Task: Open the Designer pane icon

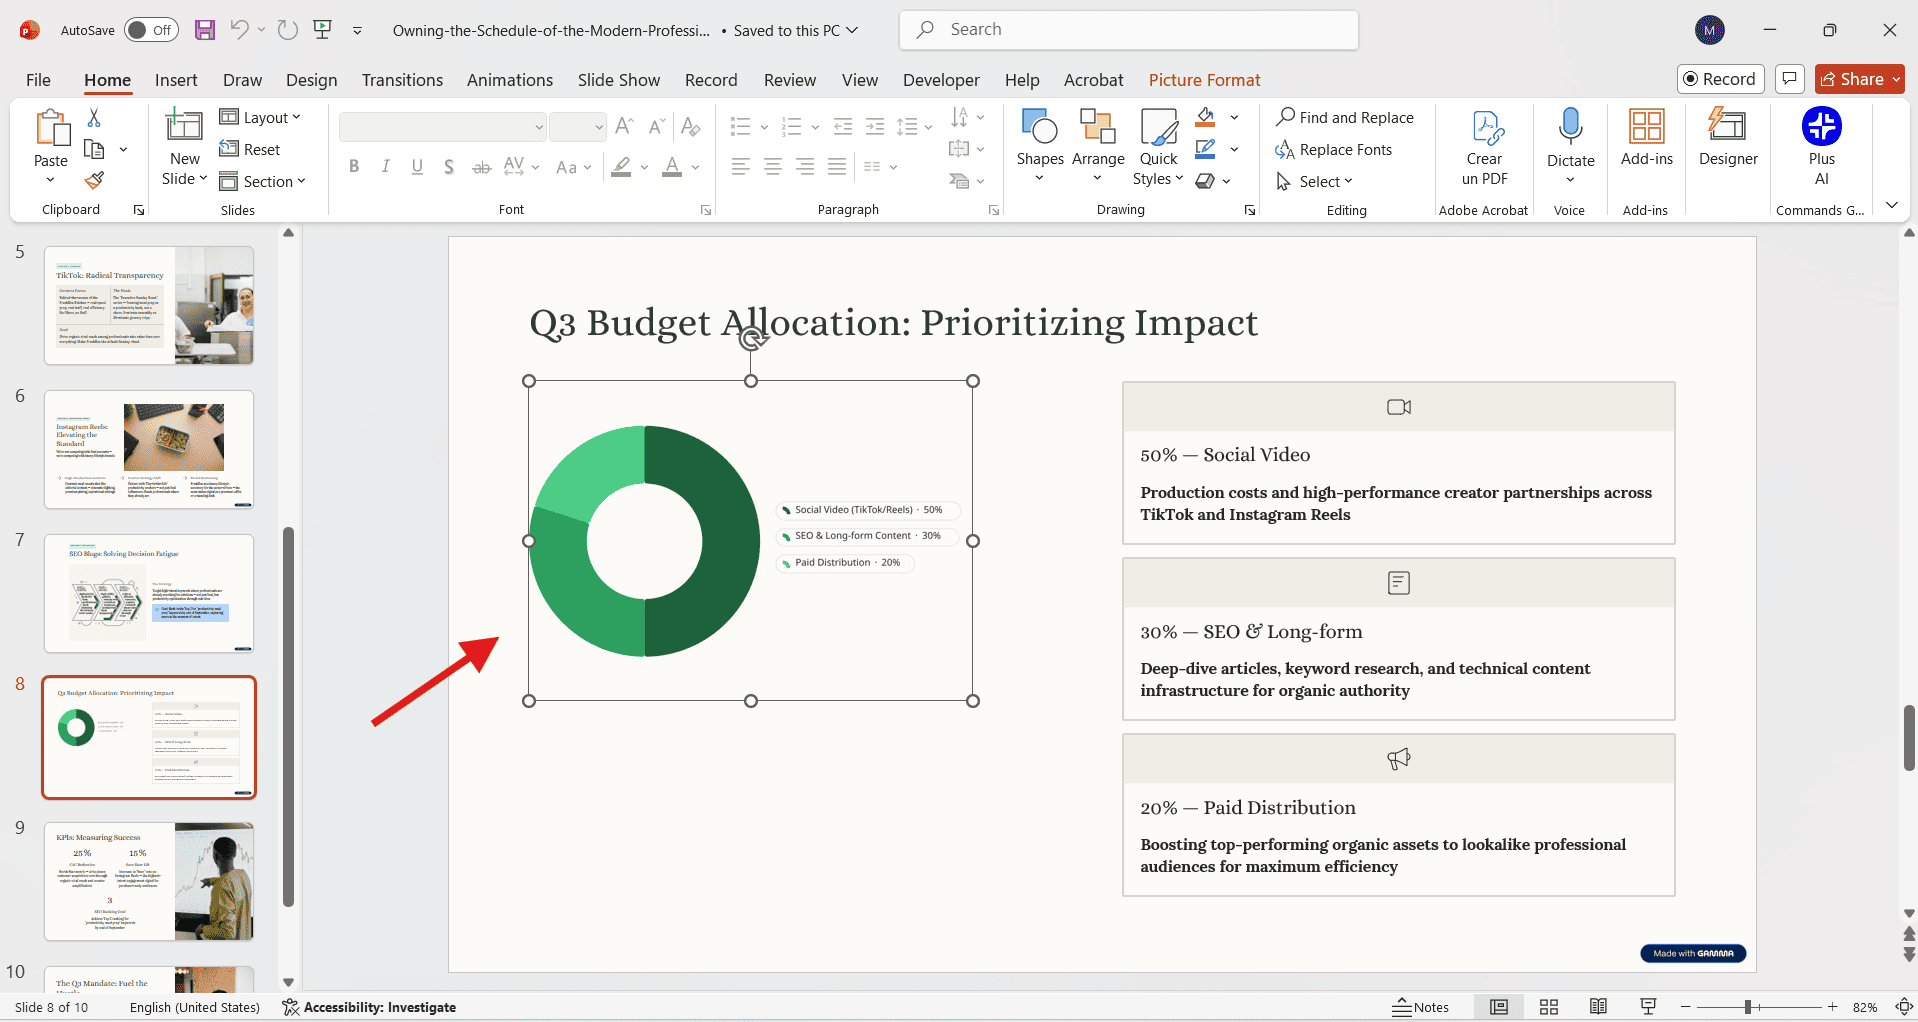Action: point(1727,127)
